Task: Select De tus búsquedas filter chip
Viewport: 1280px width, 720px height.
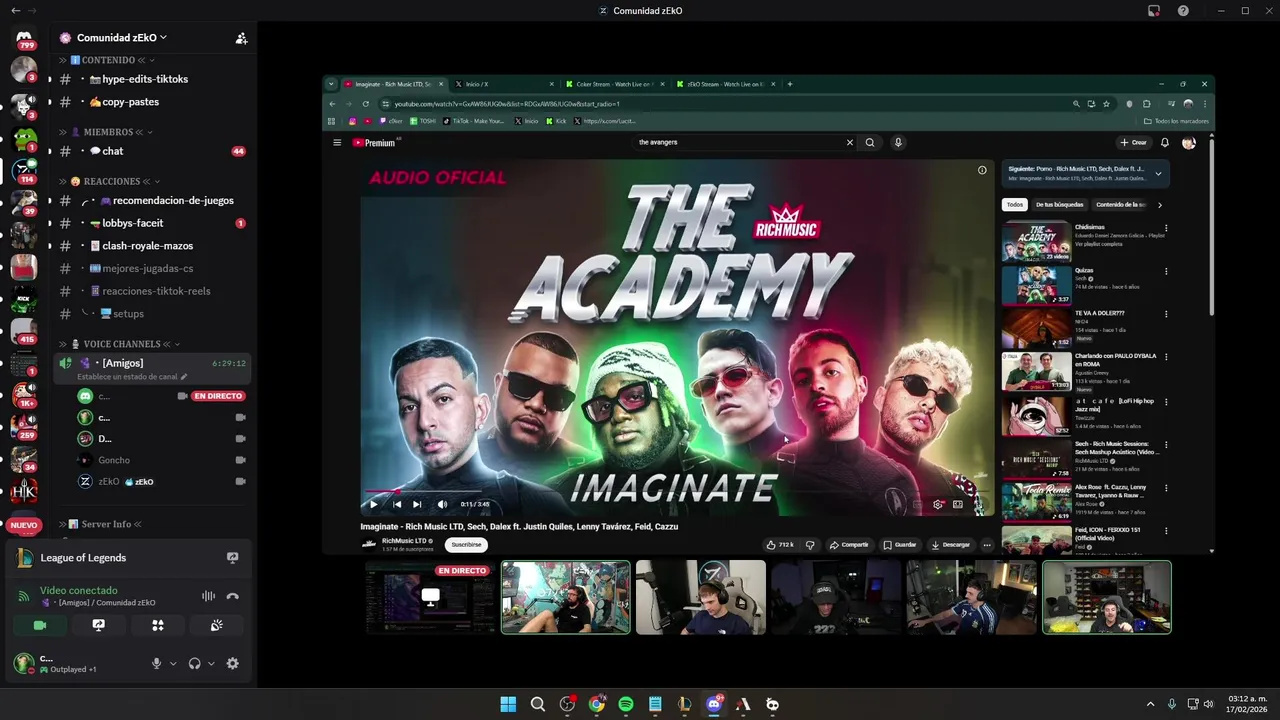Action: [1059, 205]
